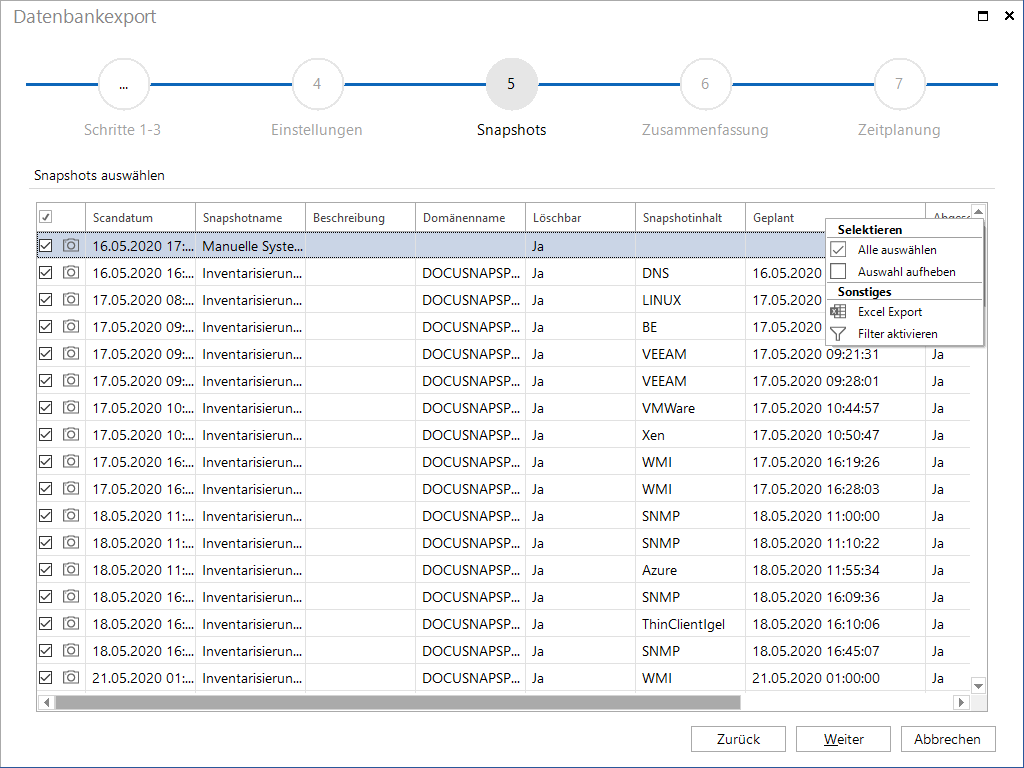Image resolution: width=1024 pixels, height=768 pixels.
Task: Uncheck the ThinClientIgel snapshot checkbox
Action: (46, 624)
